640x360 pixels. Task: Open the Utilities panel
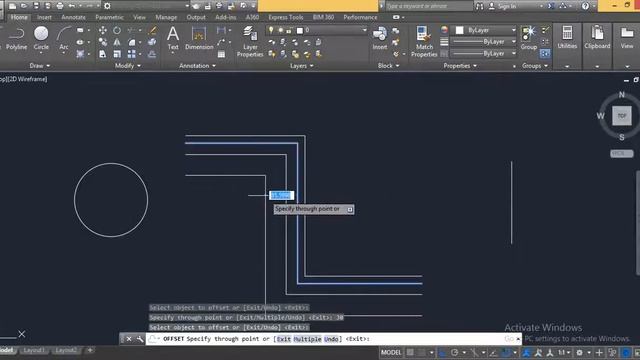click(x=567, y=38)
